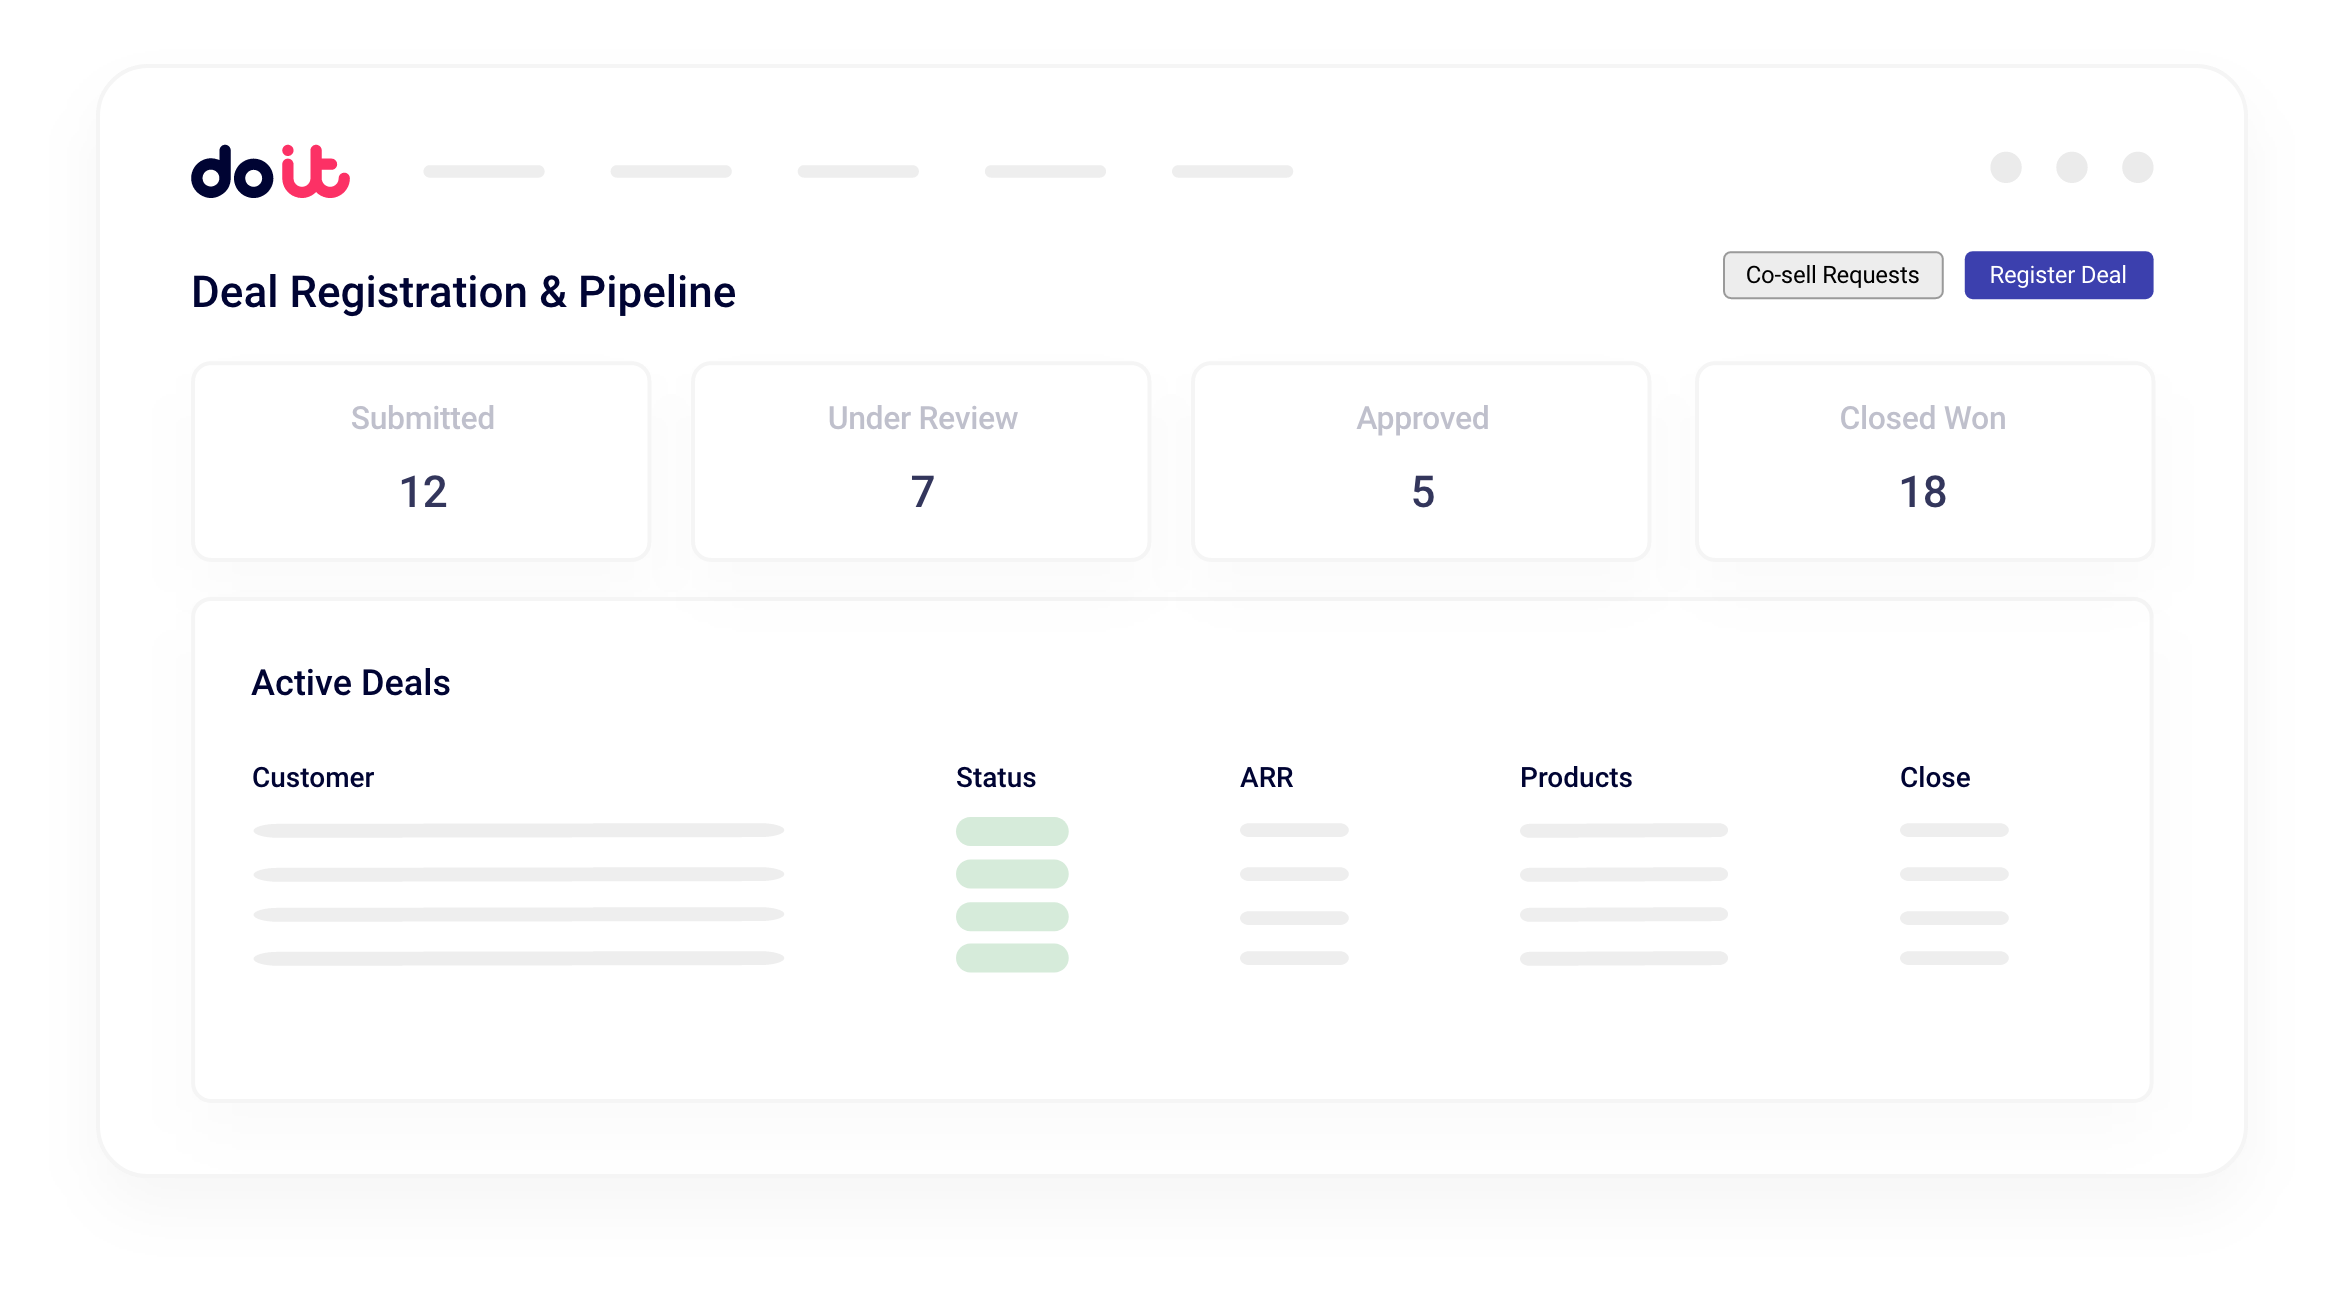Select the Submitted stat card
The image size is (2344, 1307).
(x=421, y=461)
